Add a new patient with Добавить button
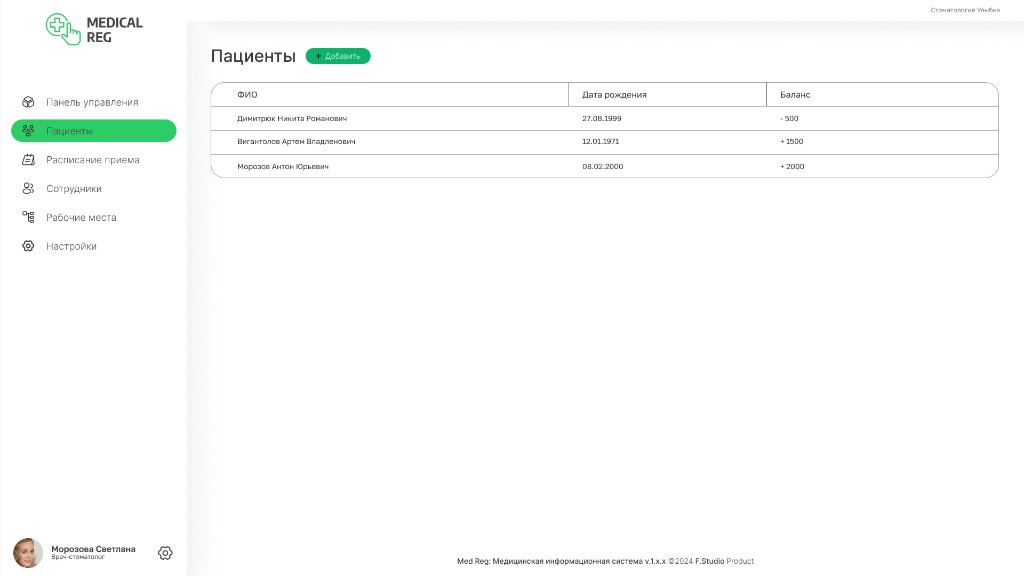This screenshot has height=576, width=1024. (338, 56)
